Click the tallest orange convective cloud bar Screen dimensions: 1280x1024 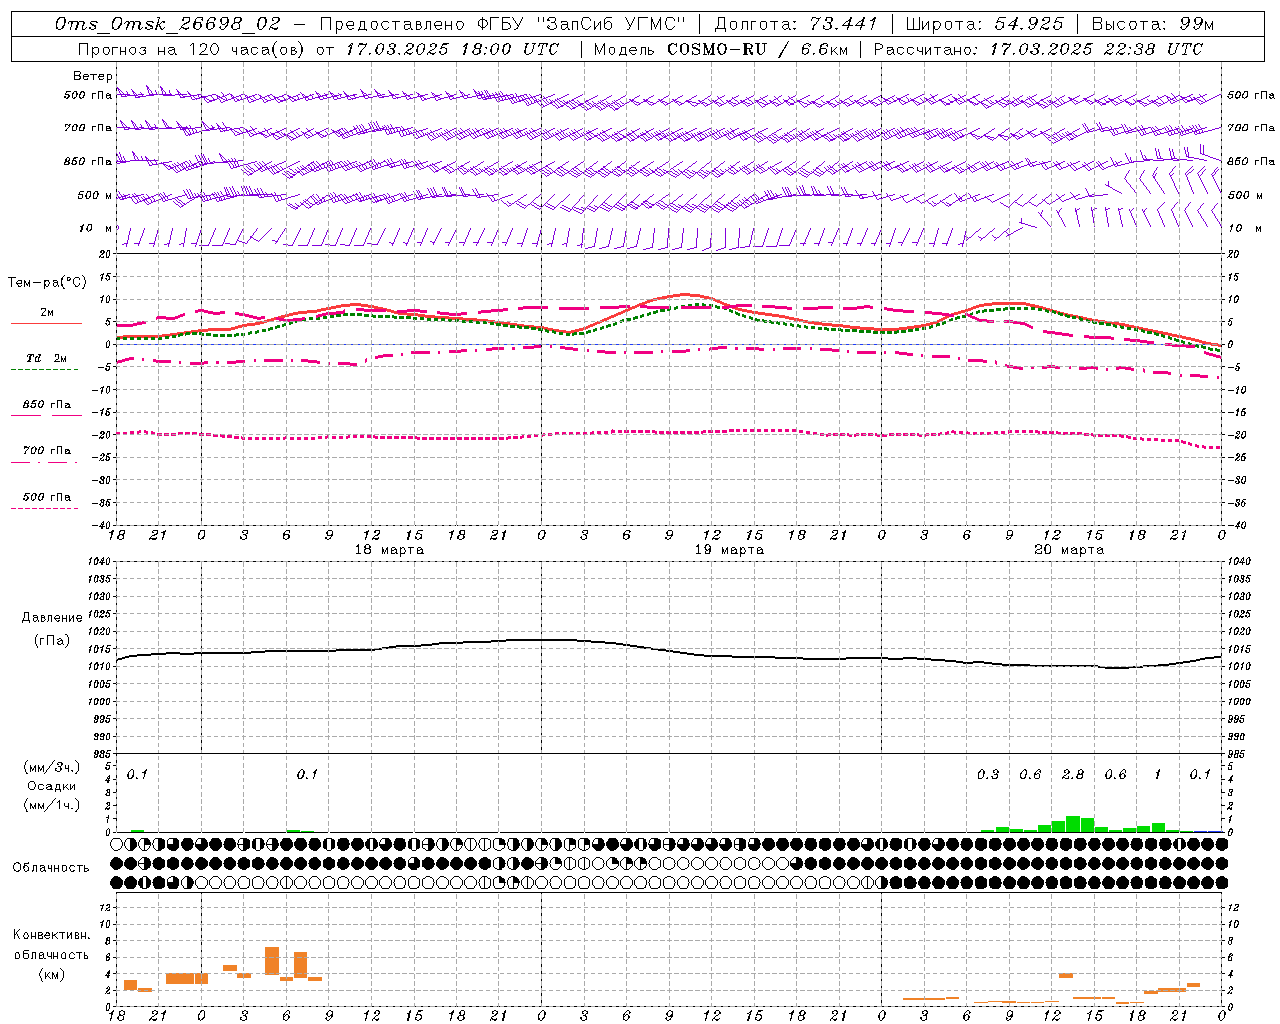tap(272, 961)
